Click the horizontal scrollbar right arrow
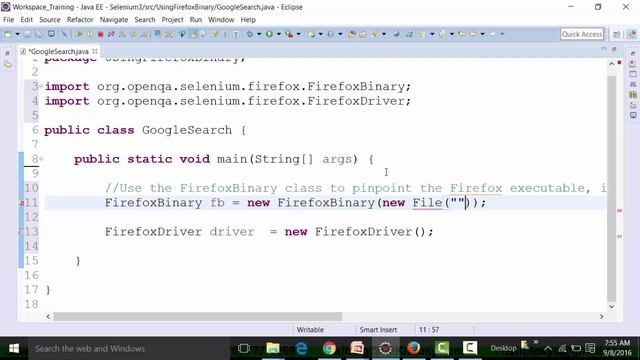 [601, 316]
